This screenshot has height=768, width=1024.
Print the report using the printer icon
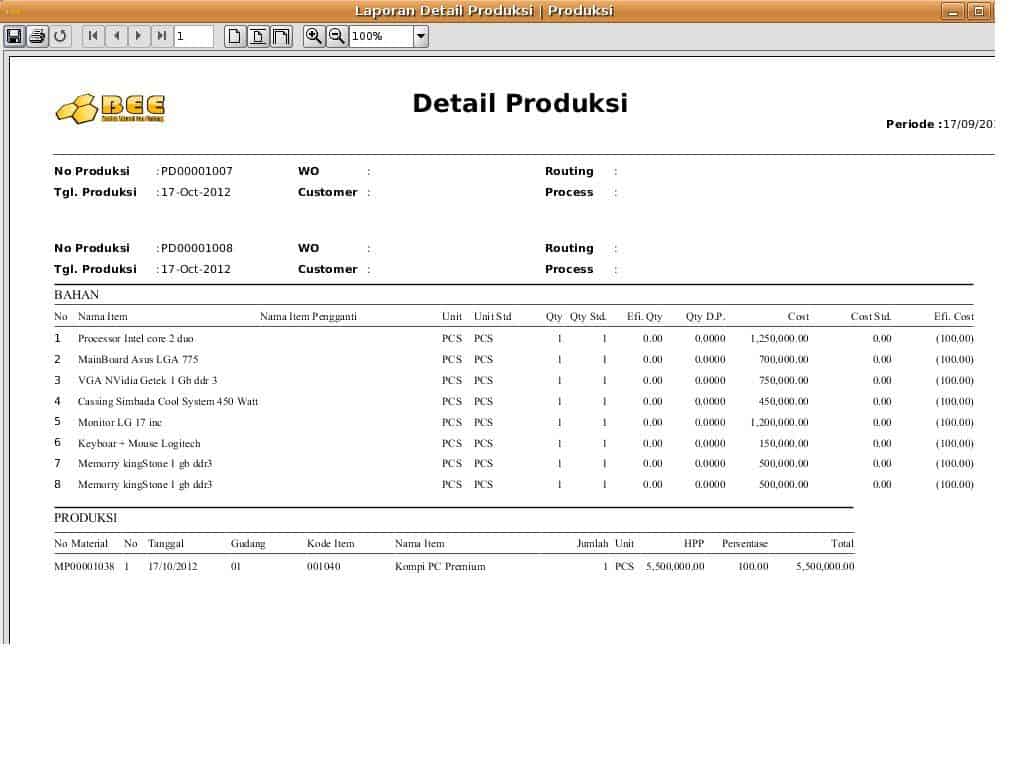[37, 36]
